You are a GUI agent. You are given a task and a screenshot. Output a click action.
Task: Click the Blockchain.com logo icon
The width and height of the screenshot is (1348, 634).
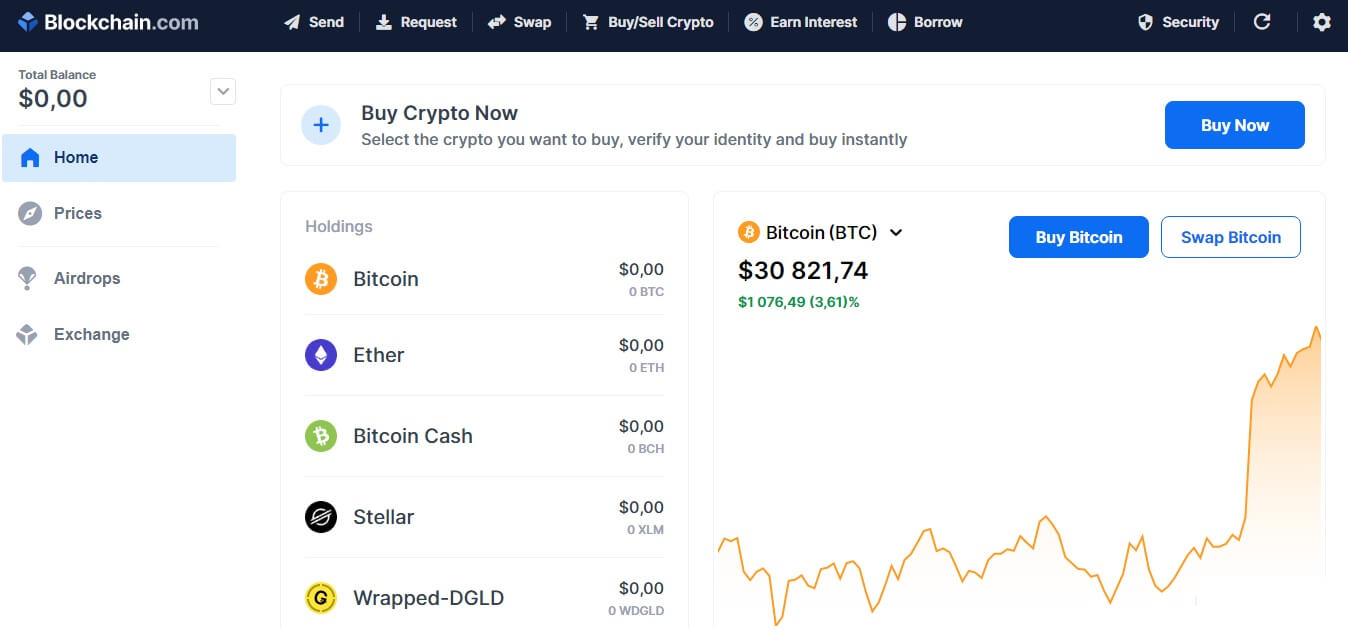pos(28,21)
